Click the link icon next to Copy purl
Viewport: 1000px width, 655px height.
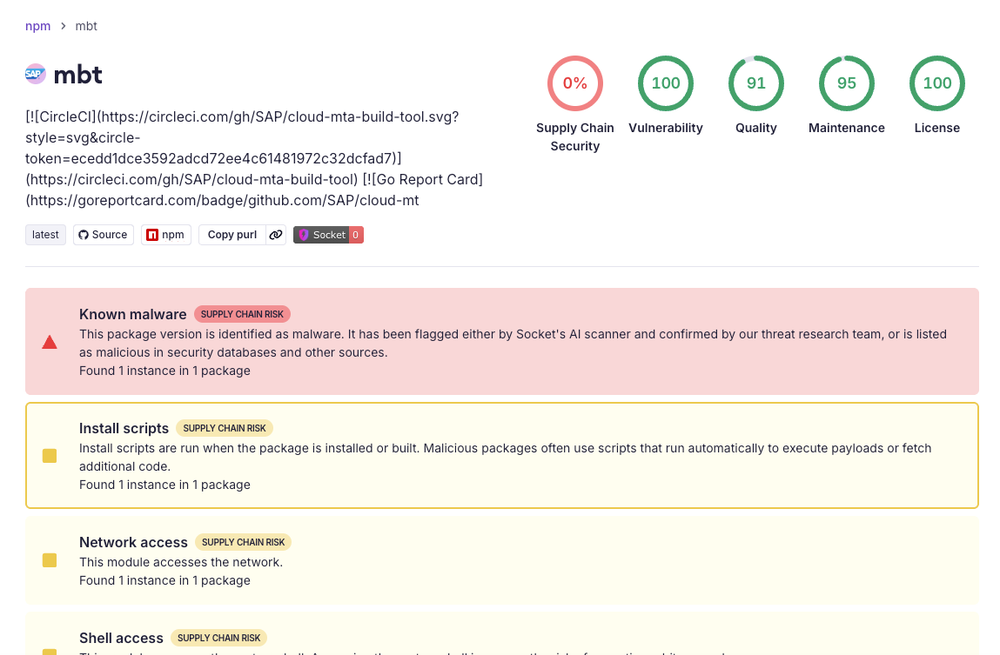[x=276, y=234]
